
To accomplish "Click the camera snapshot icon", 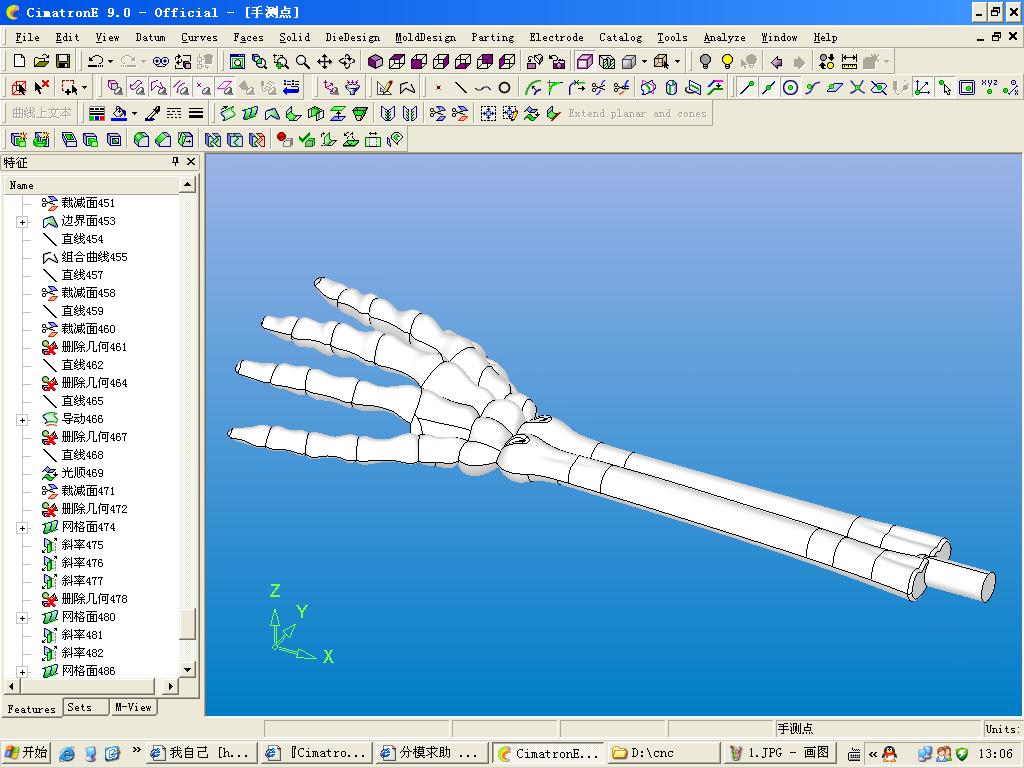I will click(556, 61).
